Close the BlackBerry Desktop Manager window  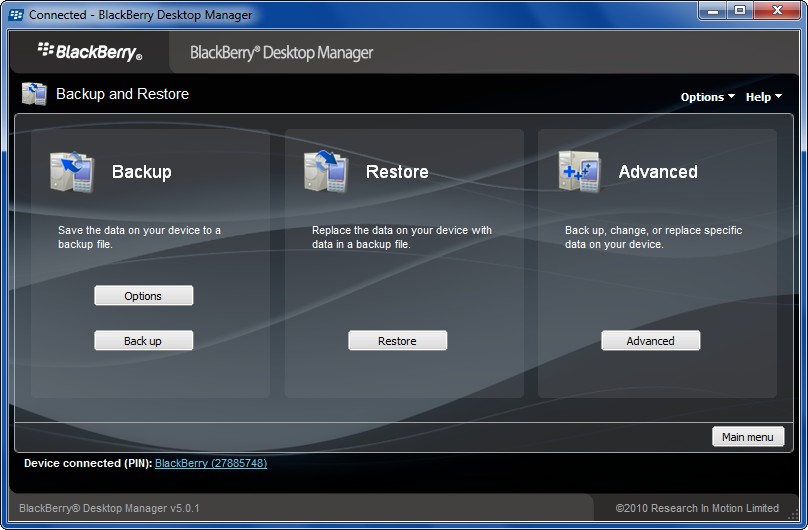tap(778, 10)
